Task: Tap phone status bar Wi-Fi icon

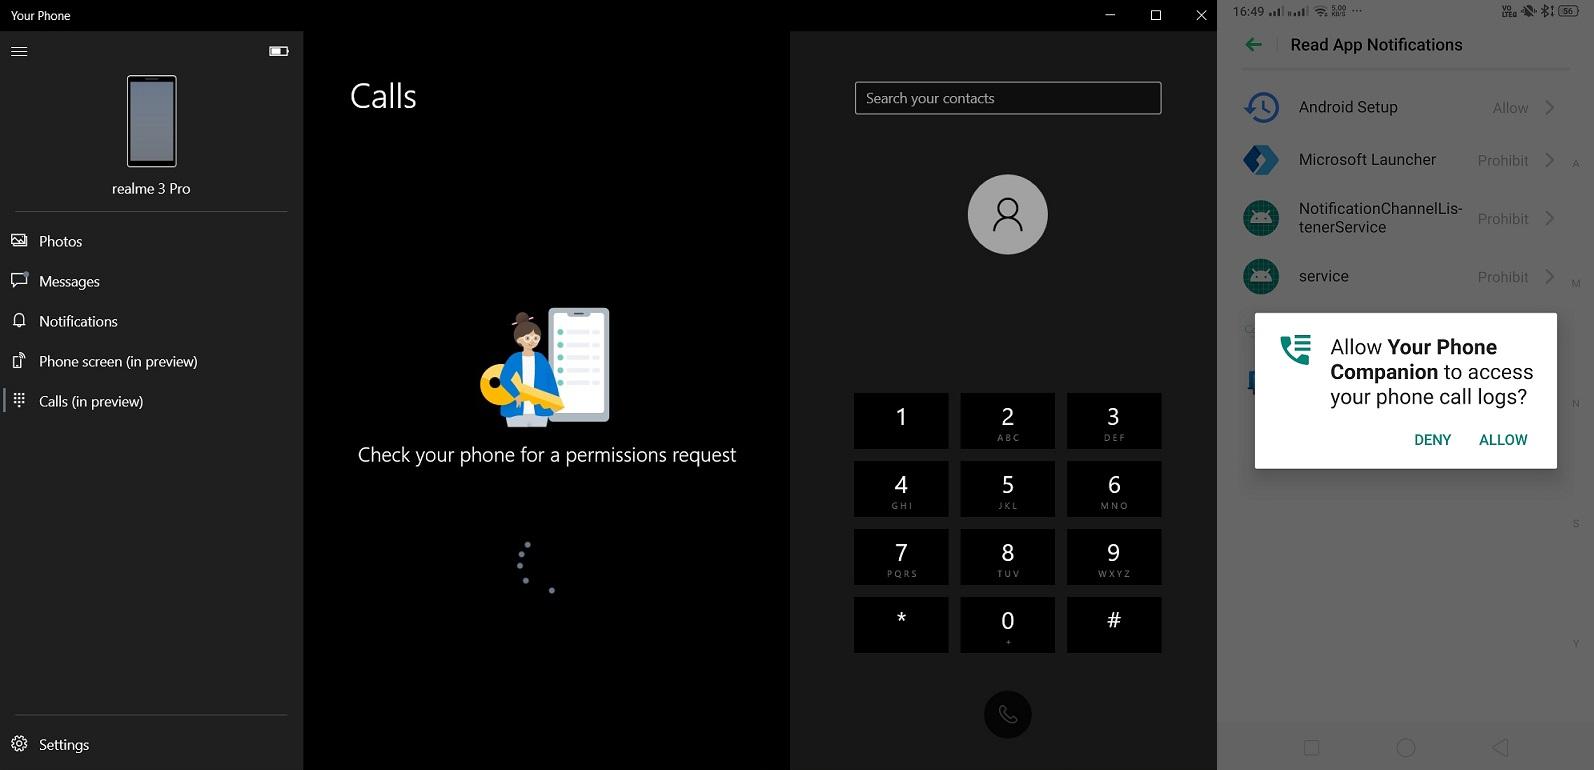Action: point(1321,11)
